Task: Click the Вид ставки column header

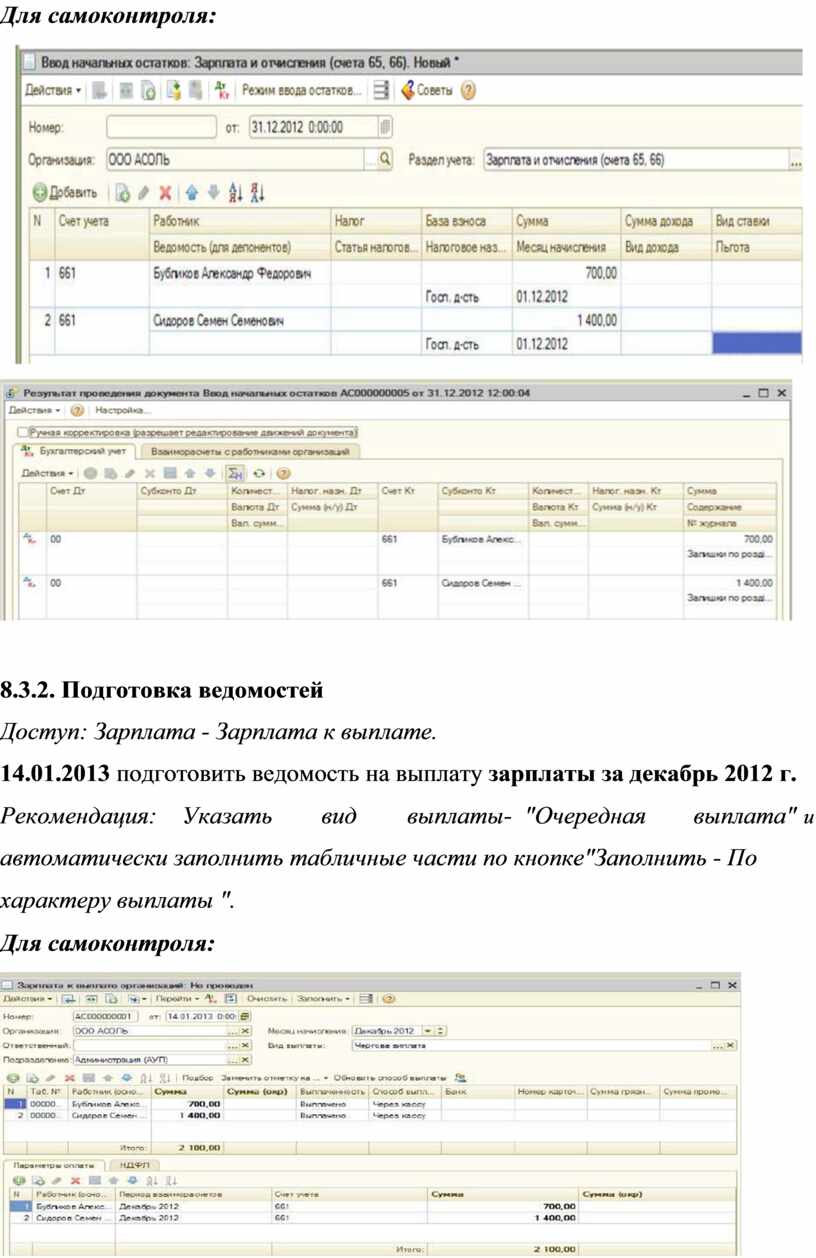Action: click(757, 220)
